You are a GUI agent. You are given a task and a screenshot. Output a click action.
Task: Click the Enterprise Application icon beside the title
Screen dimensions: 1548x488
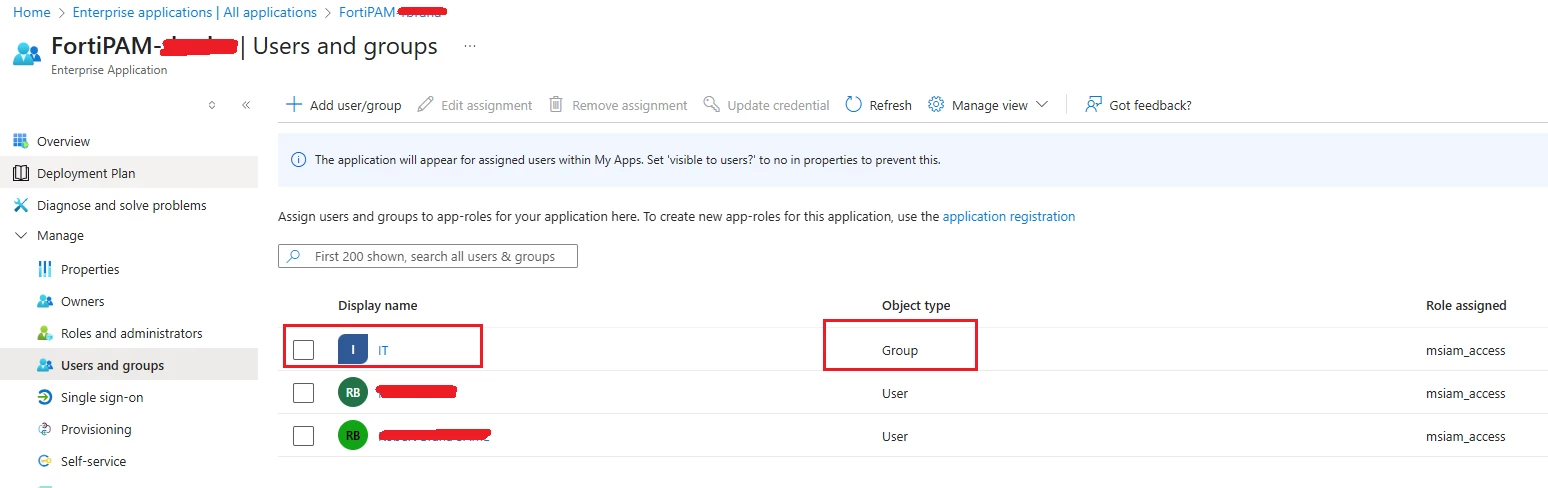[x=27, y=53]
